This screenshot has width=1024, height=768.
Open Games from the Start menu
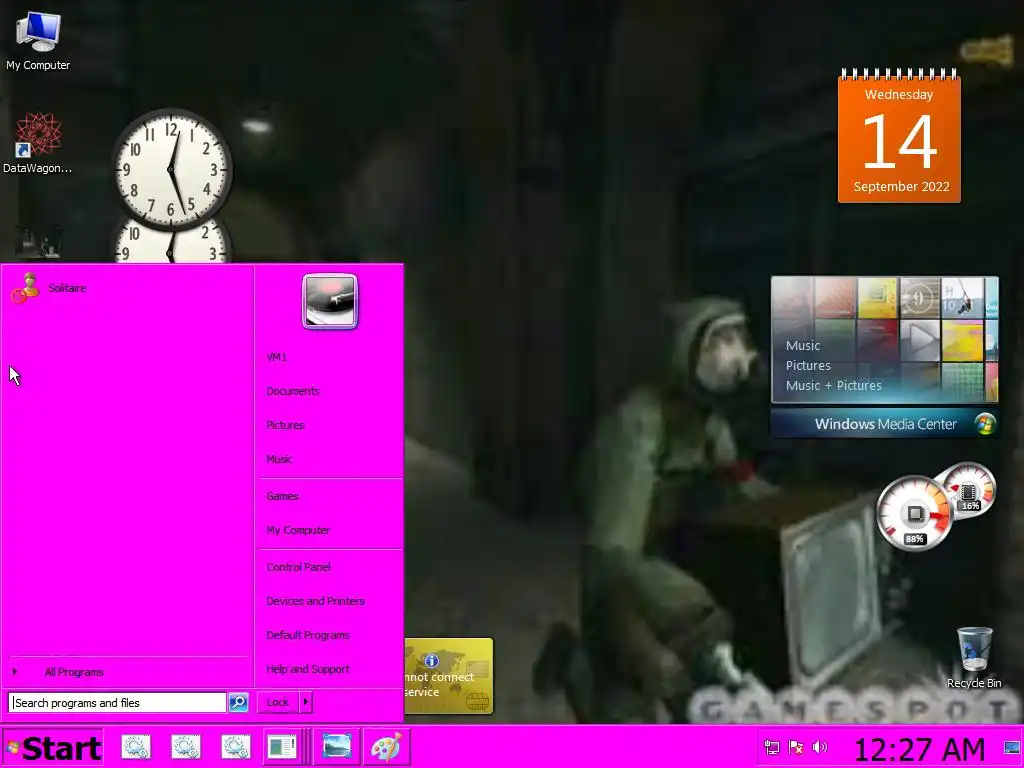point(282,496)
